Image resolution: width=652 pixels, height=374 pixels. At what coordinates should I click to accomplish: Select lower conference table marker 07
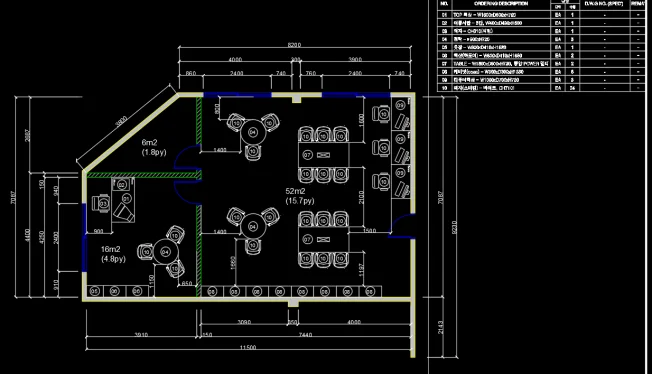[307, 240]
